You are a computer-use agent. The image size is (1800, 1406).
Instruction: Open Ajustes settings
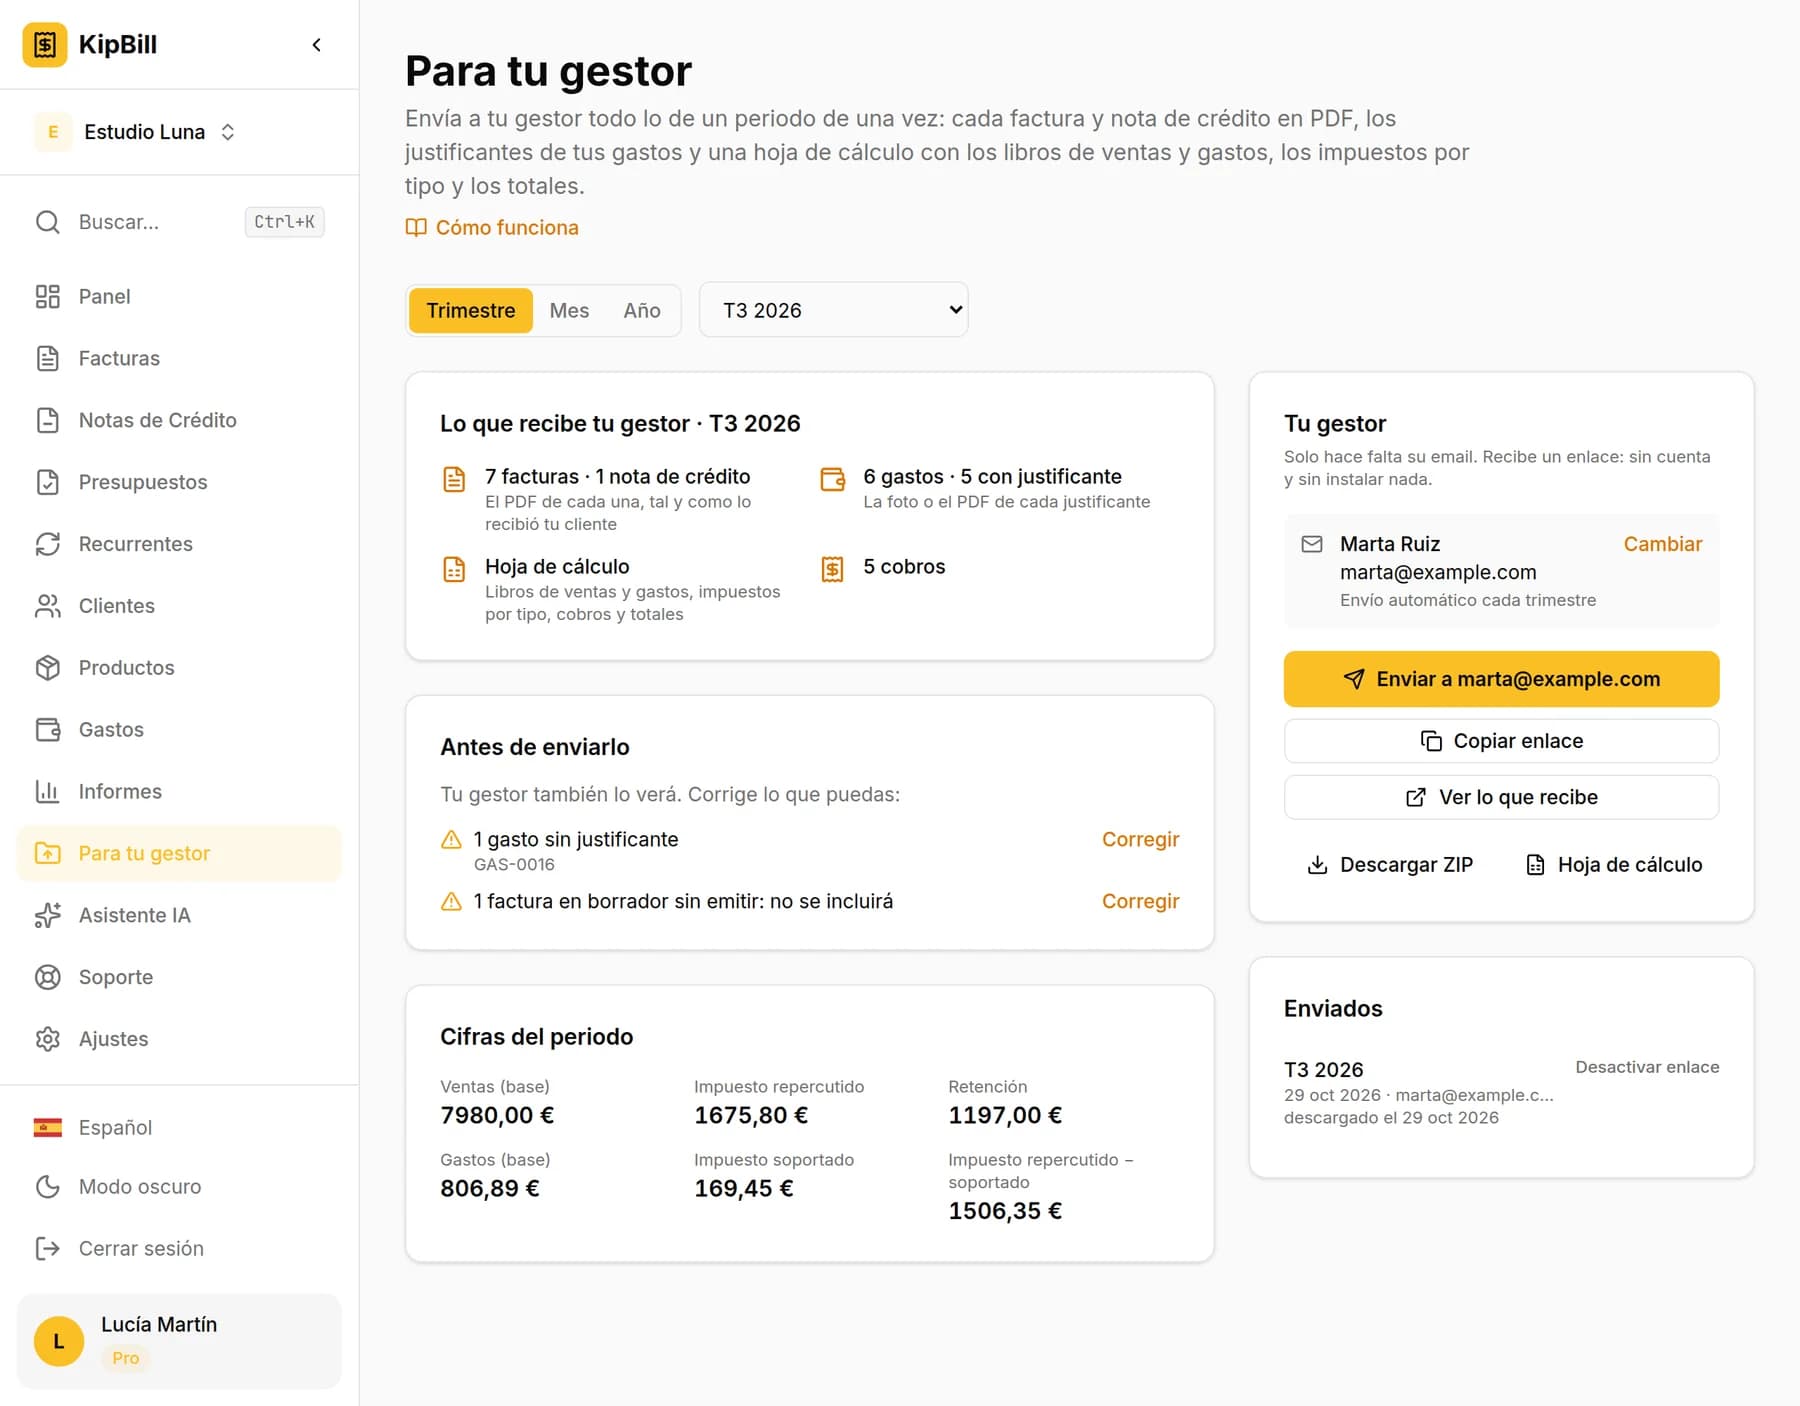[x=179, y=1039]
